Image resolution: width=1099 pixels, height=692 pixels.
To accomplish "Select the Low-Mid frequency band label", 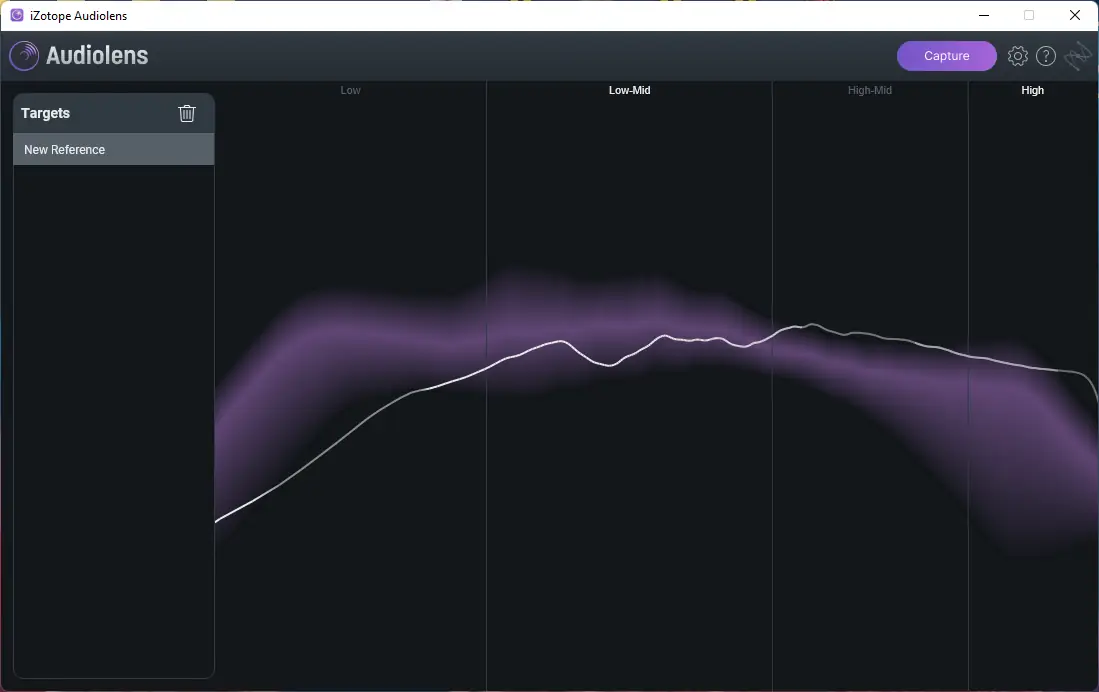I will pyautogui.click(x=629, y=90).
